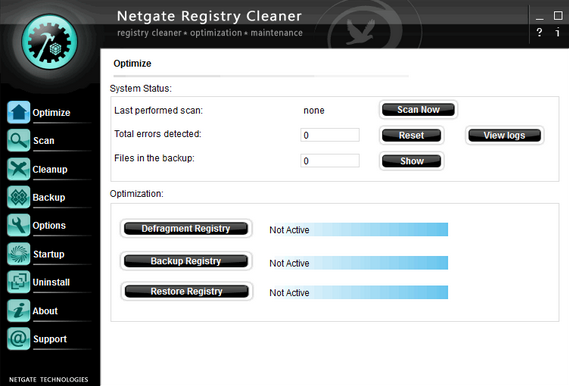Click the Defragment Registry progress bar
This screenshot has width=569, height=386.
(358, 230)
